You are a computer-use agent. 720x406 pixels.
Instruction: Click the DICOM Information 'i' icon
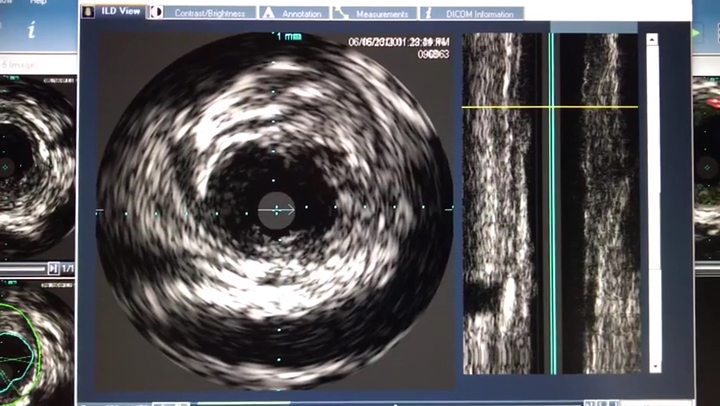(428, 13)
